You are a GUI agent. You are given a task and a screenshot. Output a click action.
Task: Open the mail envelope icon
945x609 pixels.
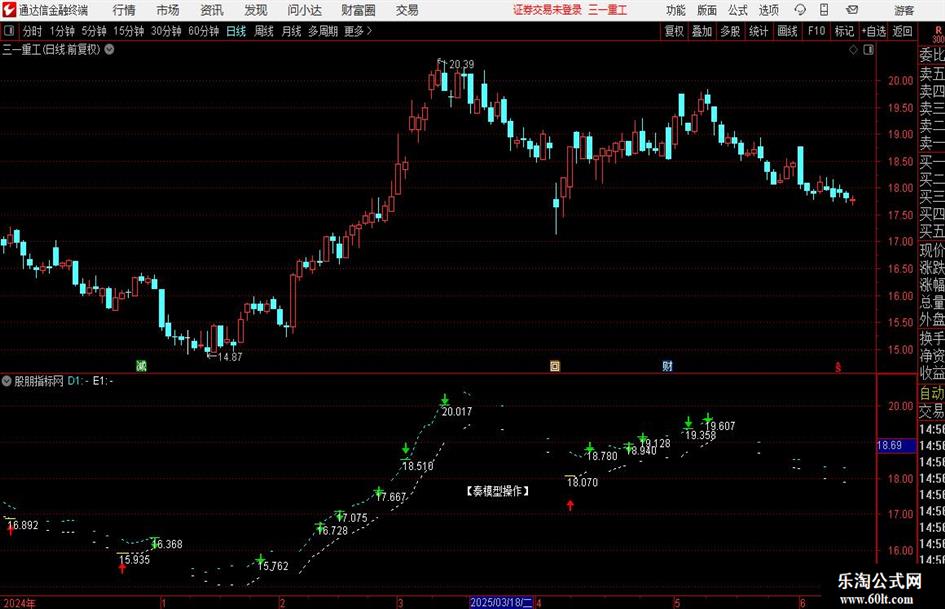tap(852, 10)
